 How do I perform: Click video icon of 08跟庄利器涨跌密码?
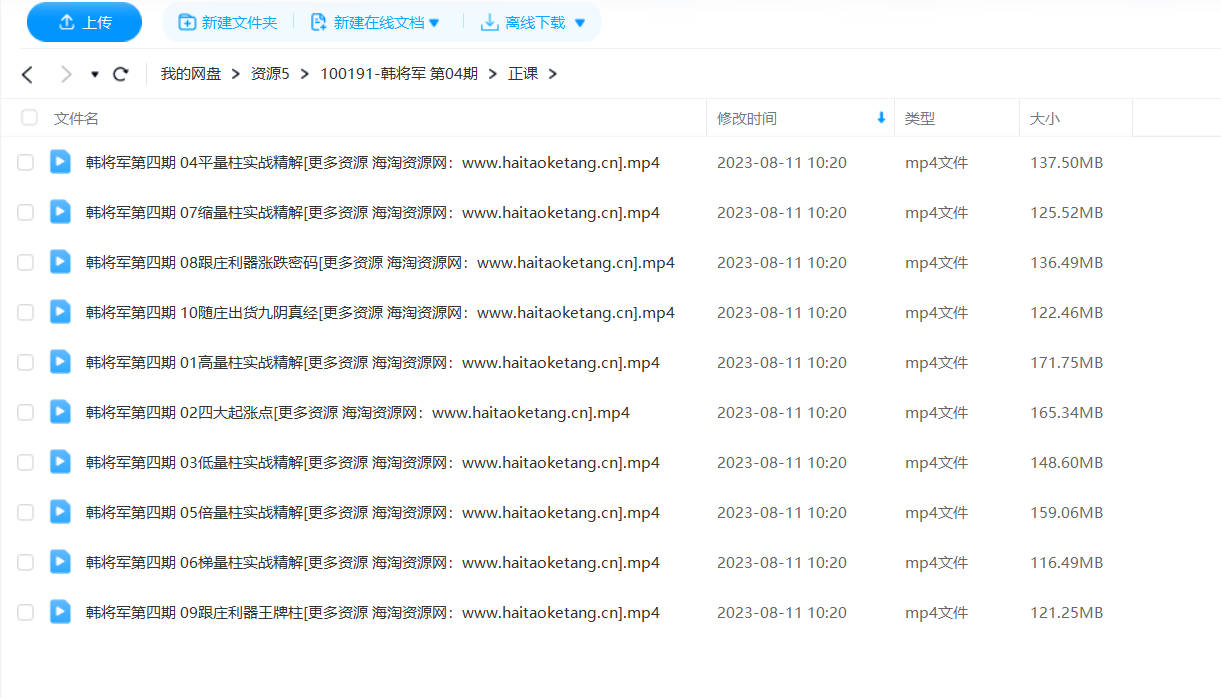coord(61,261)
